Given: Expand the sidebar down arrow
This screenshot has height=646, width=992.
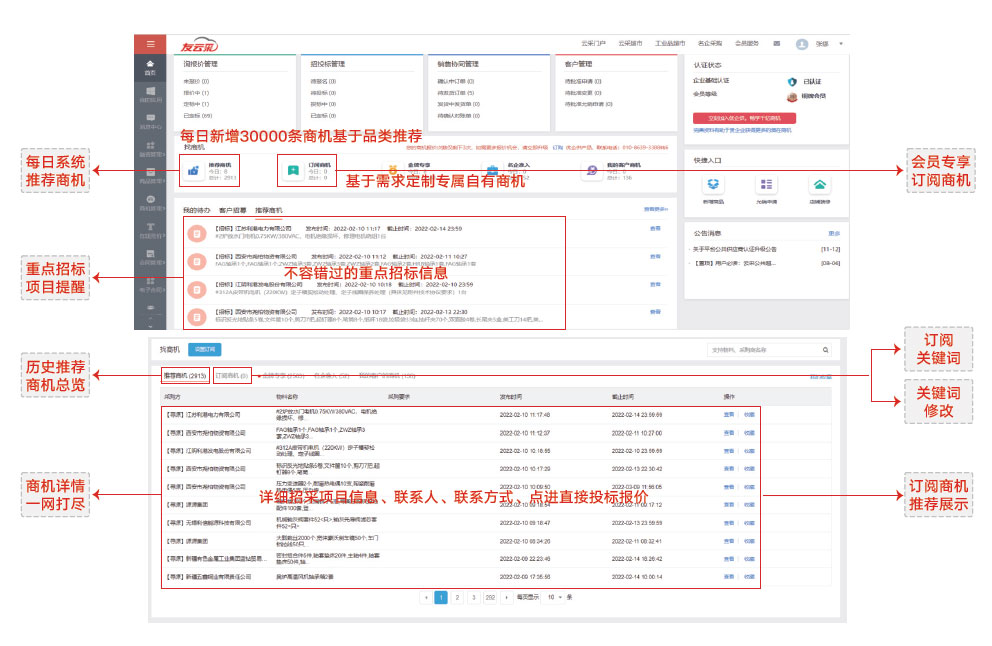Looking at the screenshot, I should (x=150, y=324).
